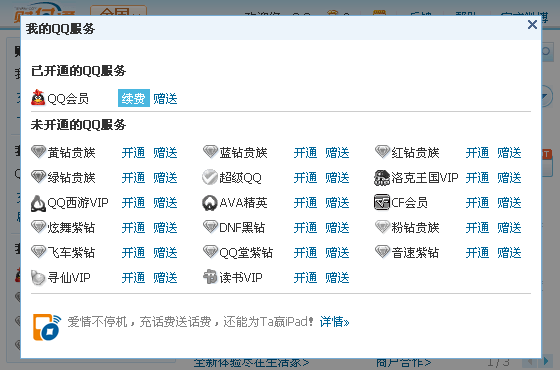This screenshot has height=370, width=560.
Task: Open 开通 for 炫舞紫钻
Action: click(133, 228)
